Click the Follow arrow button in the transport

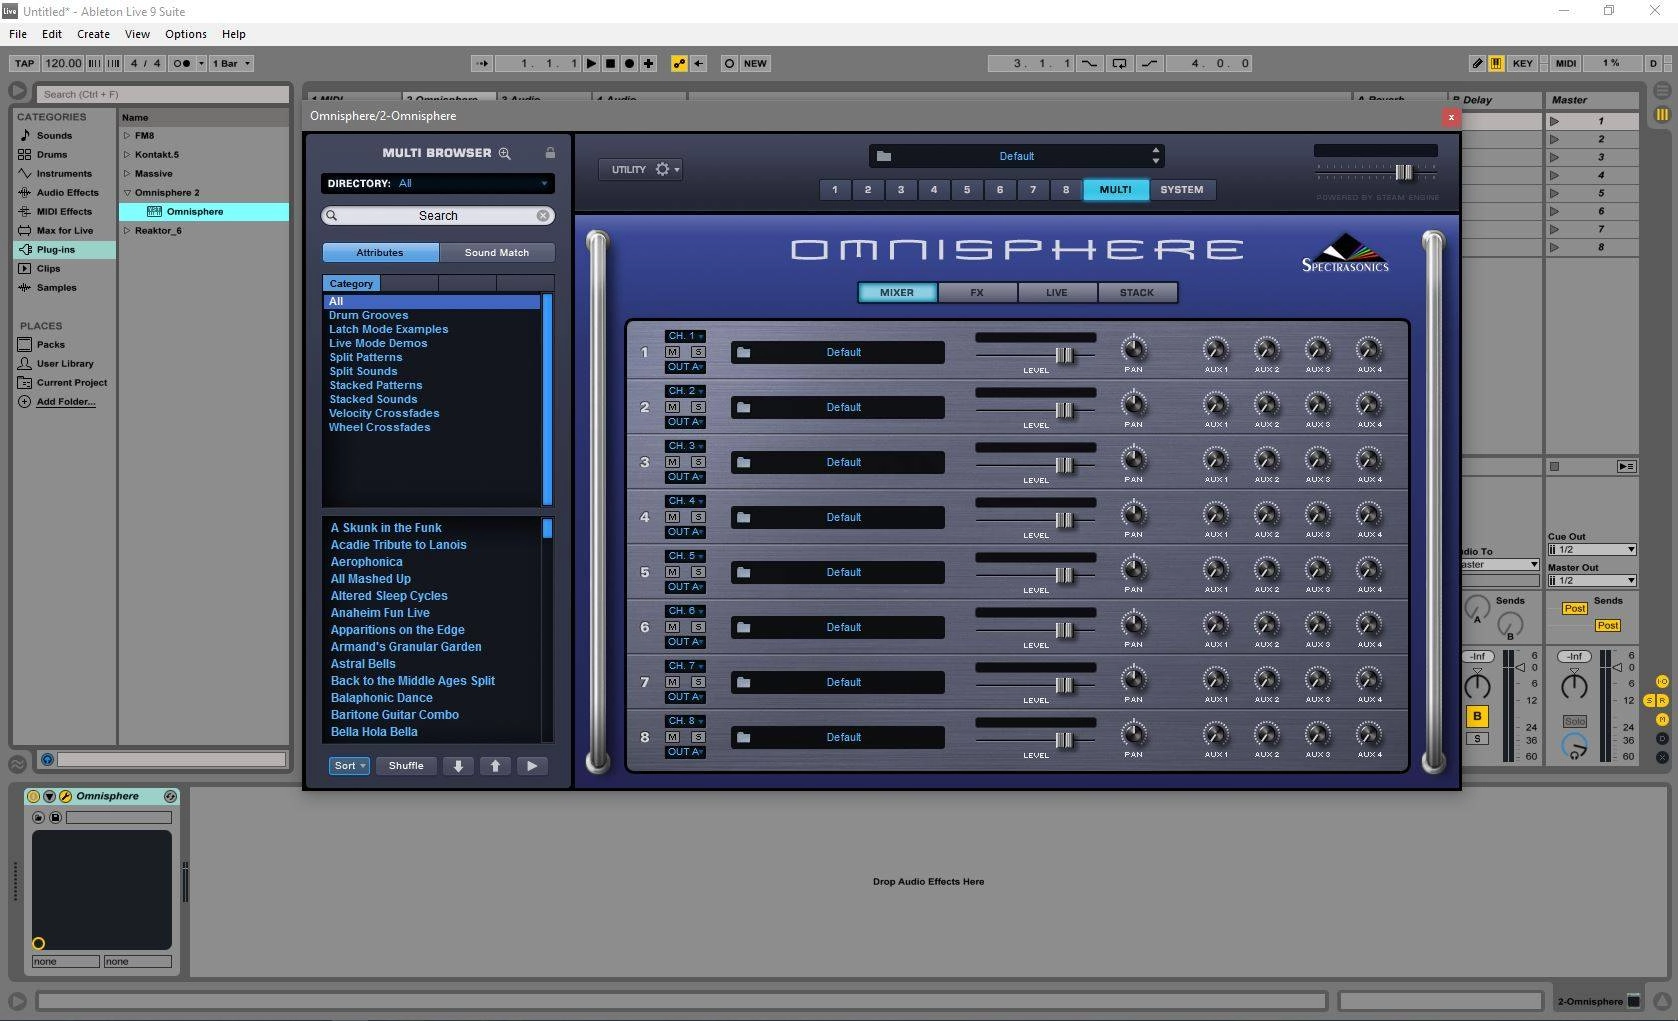click(482, 63)
